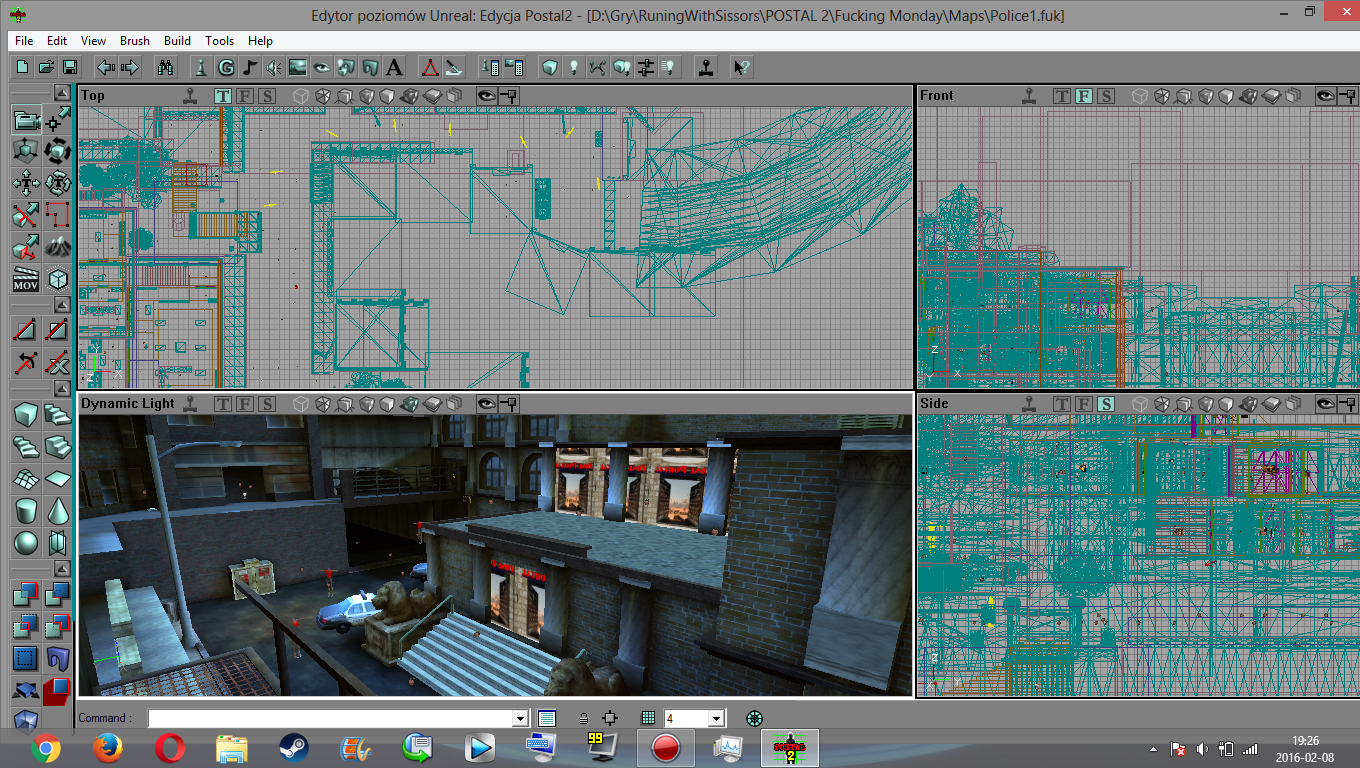Click the CSG Add brush button

click(26, 595)
